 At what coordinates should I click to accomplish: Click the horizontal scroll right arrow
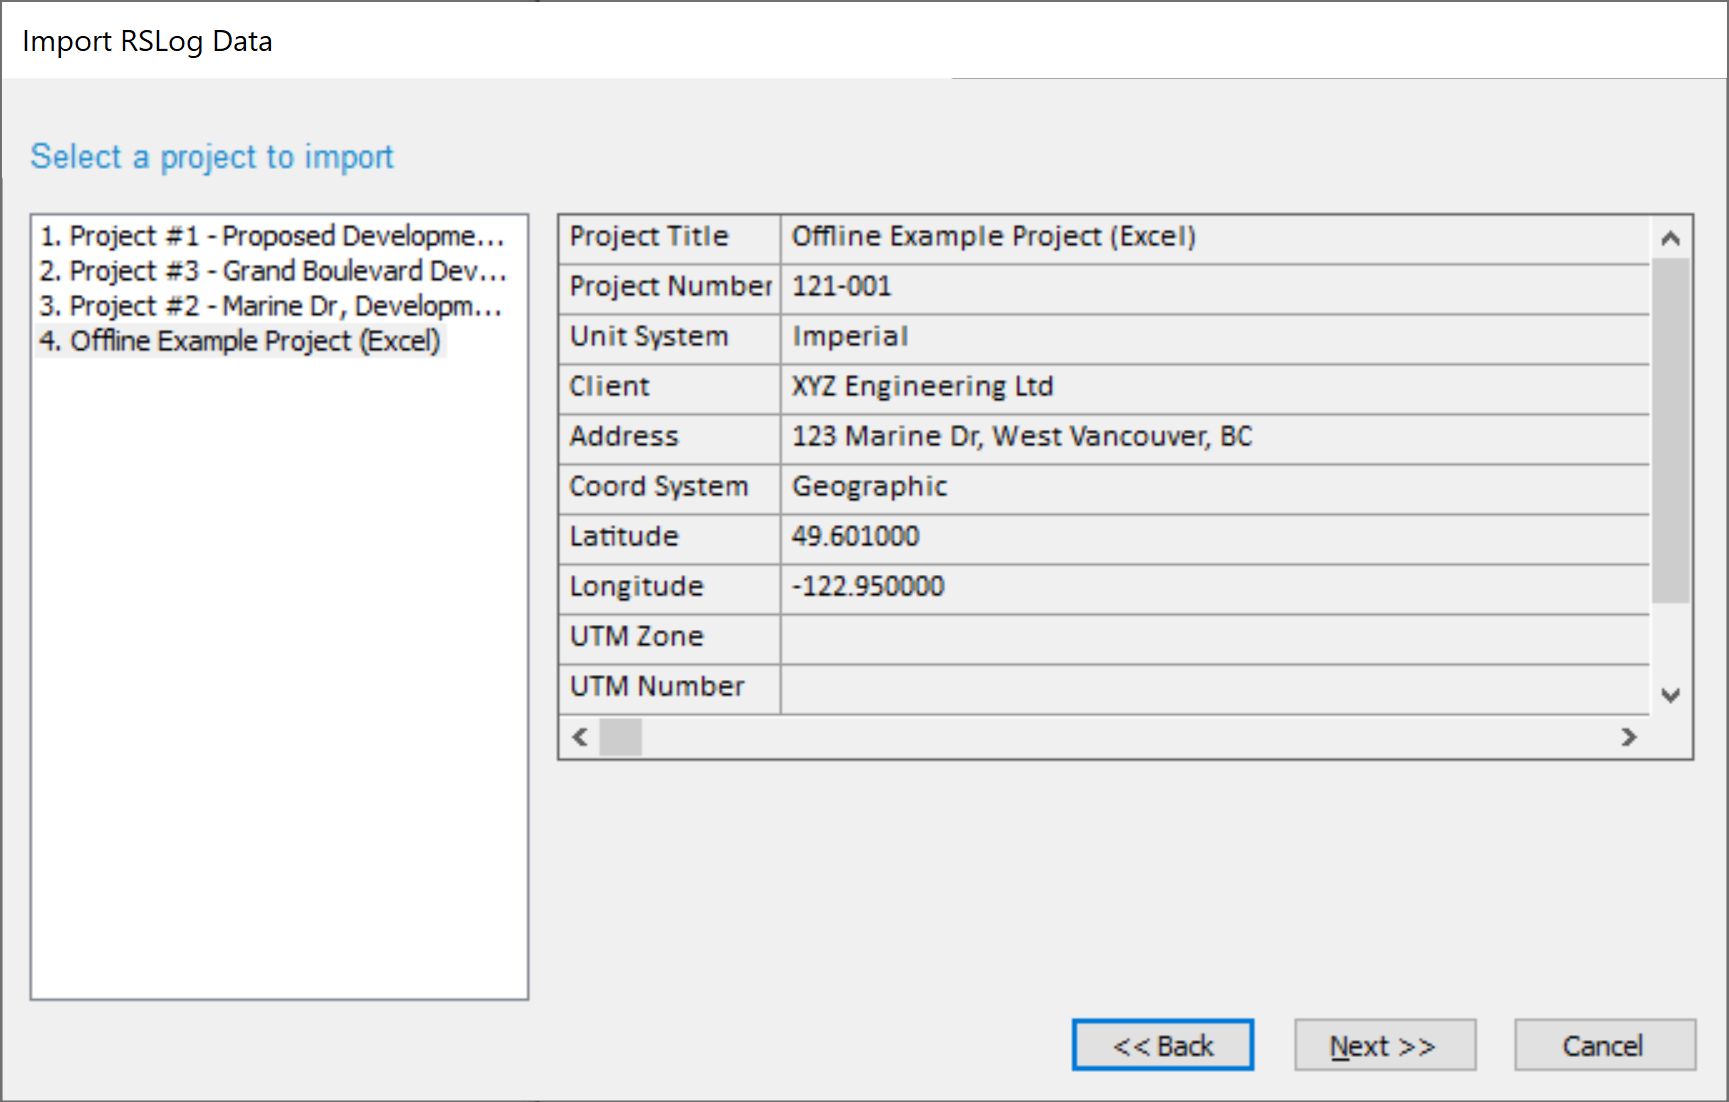pos(1629,737)
